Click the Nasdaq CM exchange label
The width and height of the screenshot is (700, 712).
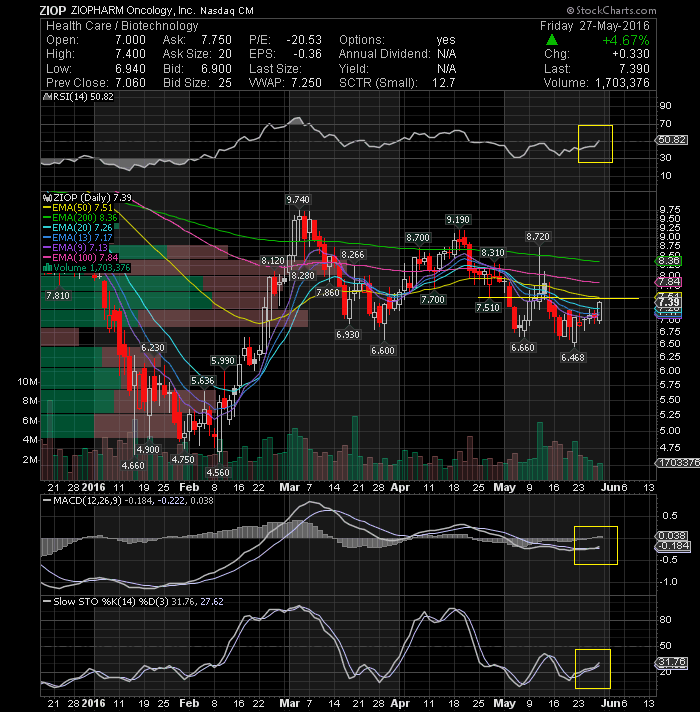click(227, 11)
